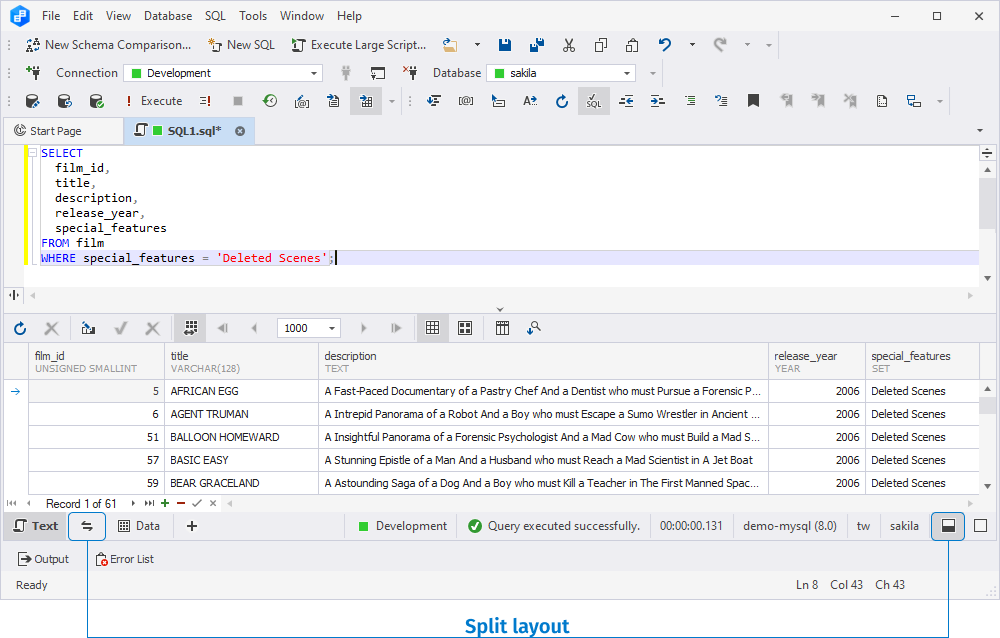Click the Cut scissors icon
Viewport: 1000px width, 638px height.
click(569, 45)
